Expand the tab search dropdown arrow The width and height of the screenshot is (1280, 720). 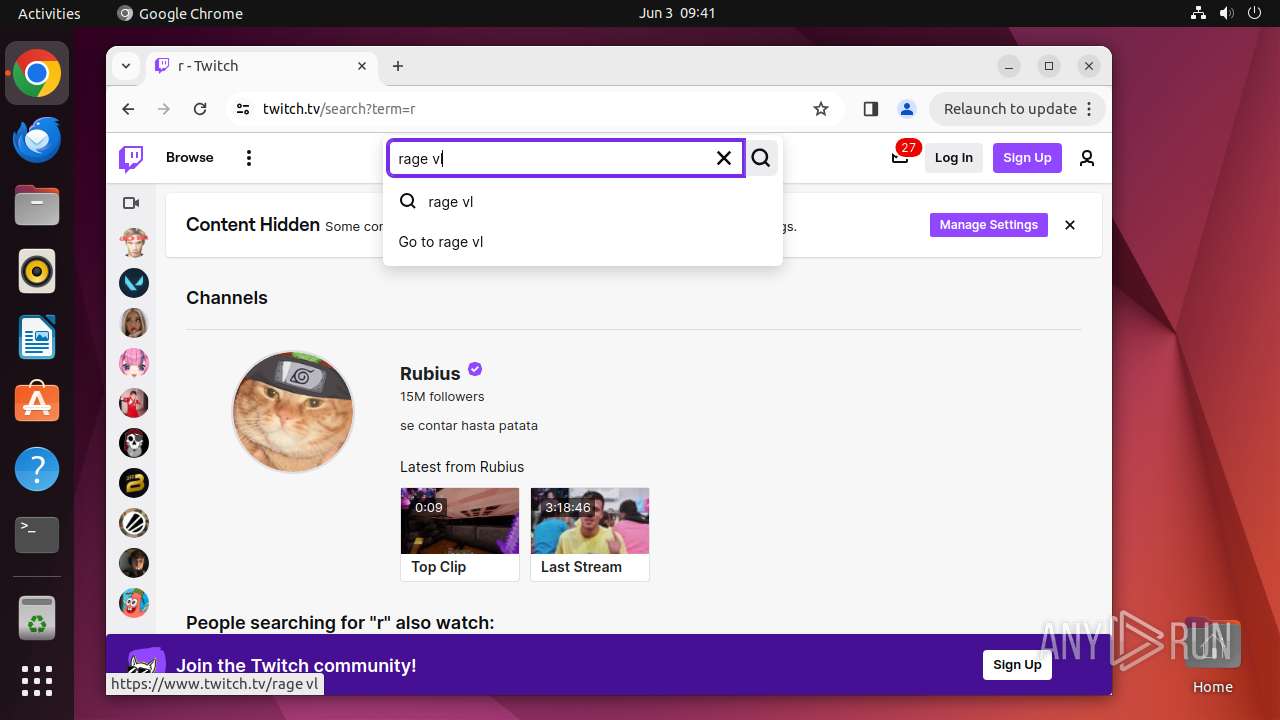coord(126,66)
